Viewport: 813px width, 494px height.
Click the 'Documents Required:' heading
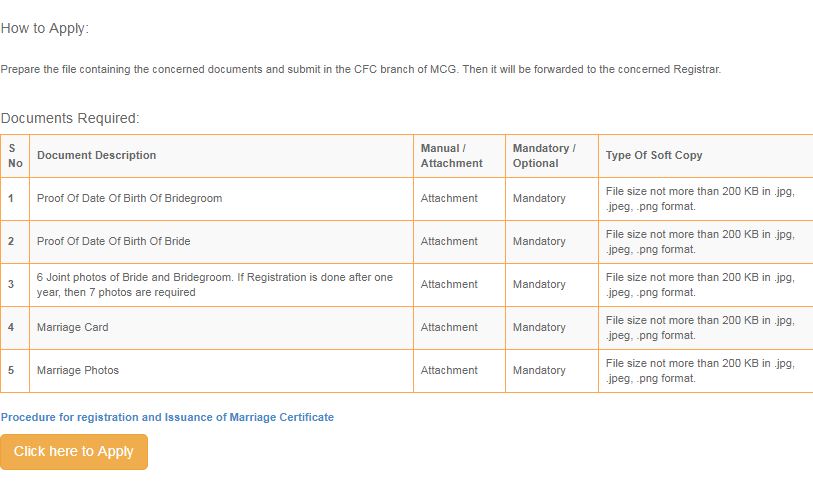[70, 118]
